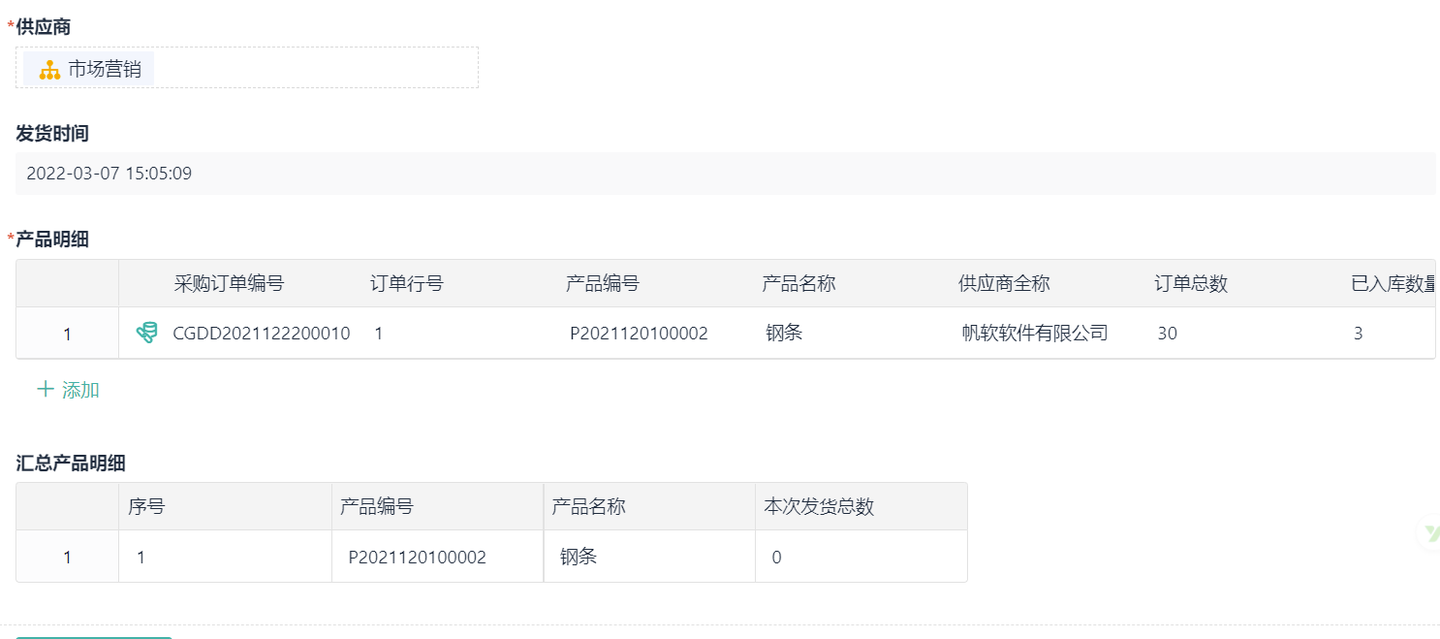The height and width of the screenshot is (639, 1440).
Task: Click row 1 in 汇总产品明细 table
Action: [x=66, y=556]
